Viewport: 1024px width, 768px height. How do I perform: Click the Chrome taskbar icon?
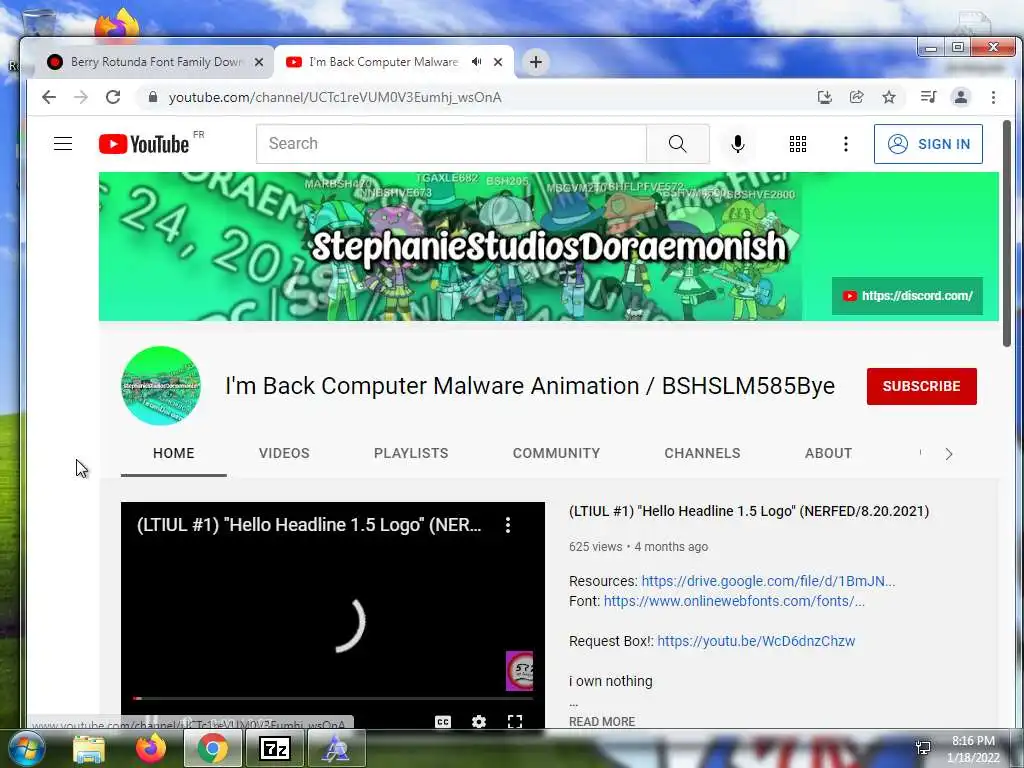tap(213, 748)
